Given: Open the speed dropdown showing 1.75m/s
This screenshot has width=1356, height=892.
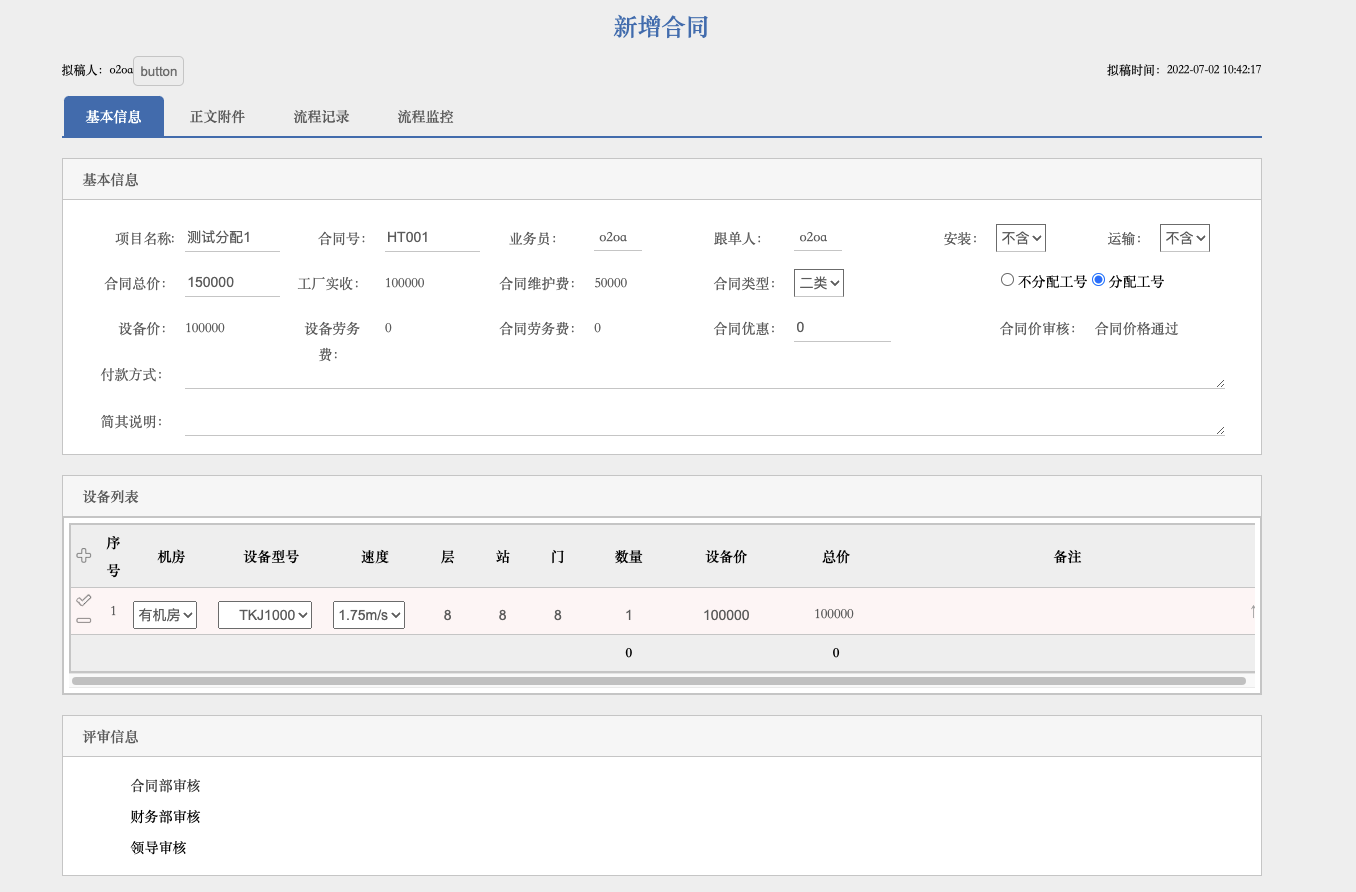Looking at the screenshot, I should coord(369,615).
